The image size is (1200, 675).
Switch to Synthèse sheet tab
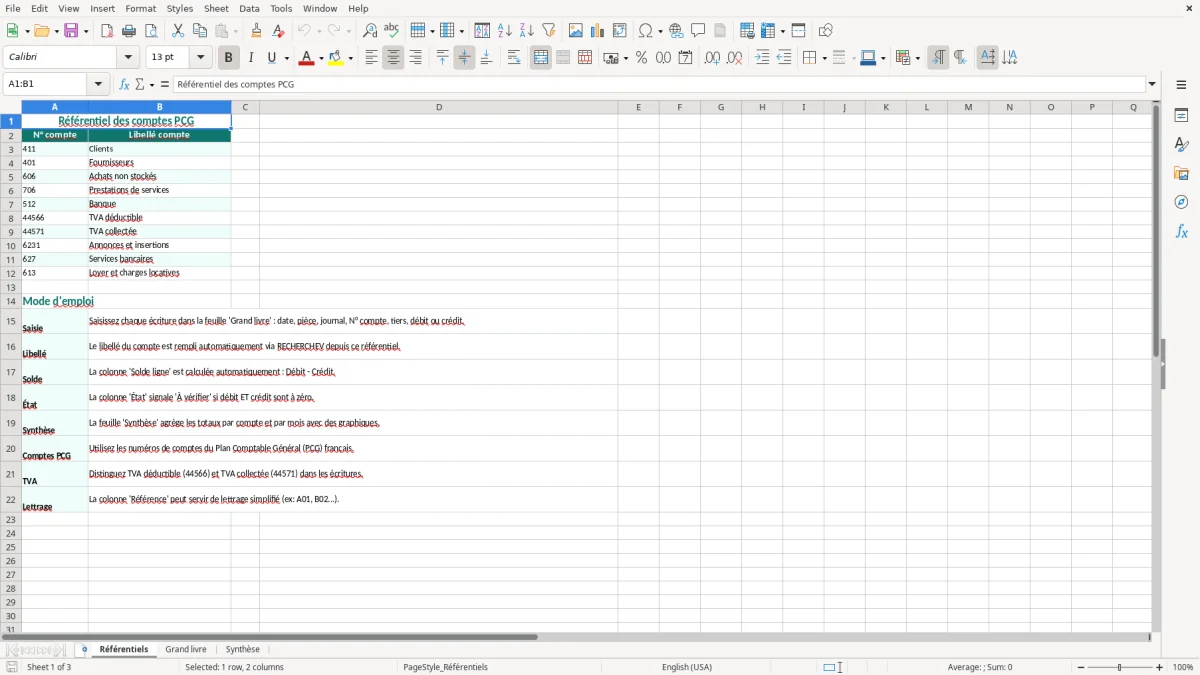pos(243,649)
